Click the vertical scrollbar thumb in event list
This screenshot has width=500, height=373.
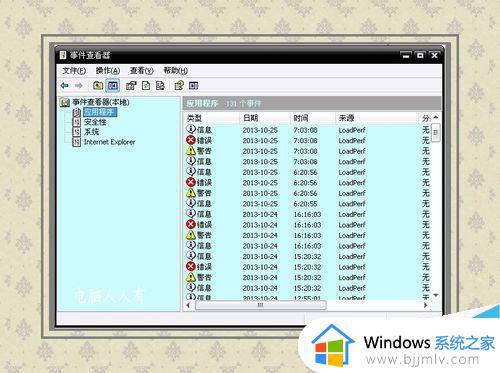click(x=436, y=132)
